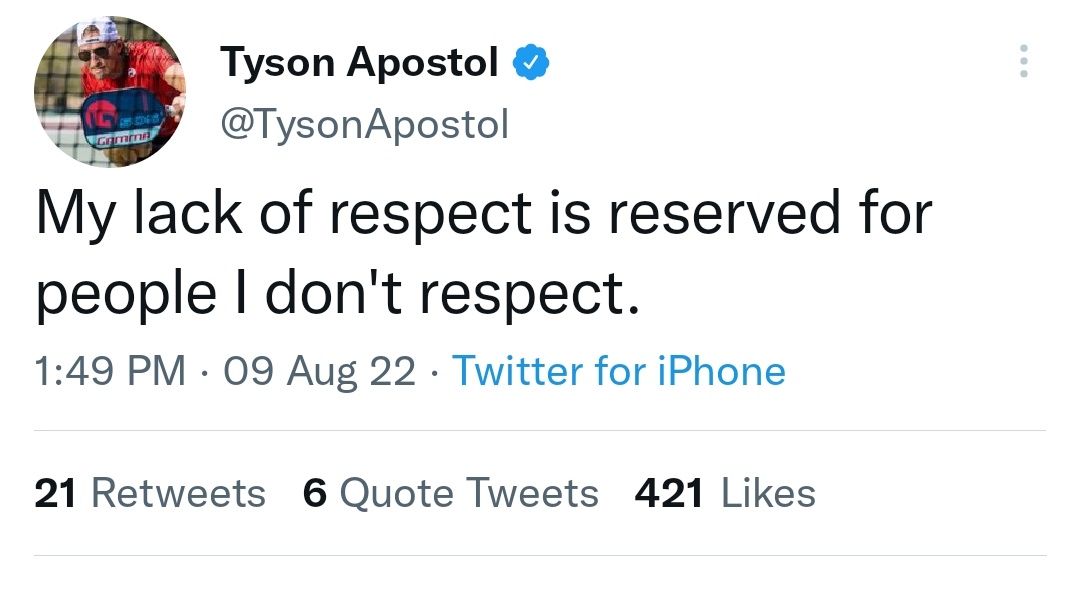
Task: Click the 1:49 PM timestamp
Action: click(x=110, y=371)
